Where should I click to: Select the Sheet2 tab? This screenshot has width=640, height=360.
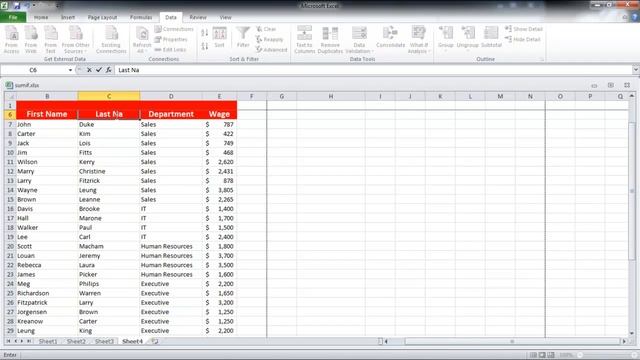(76, 341)
